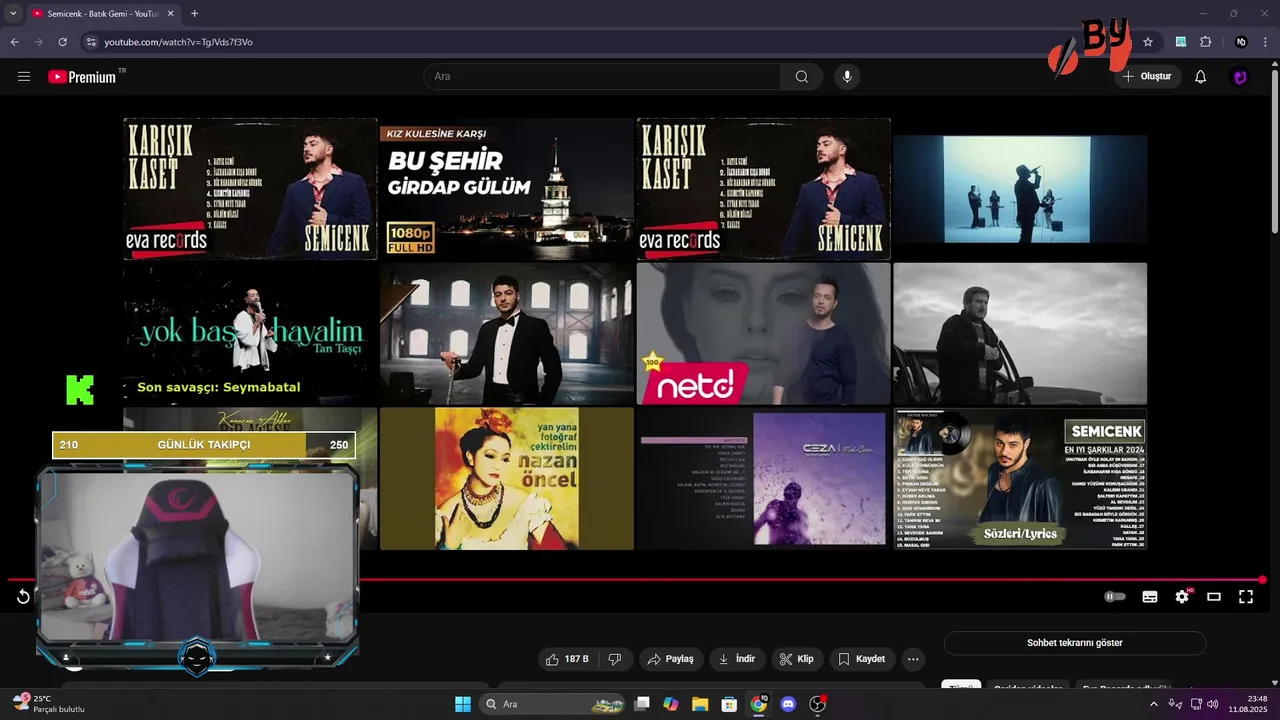Click Sohbet tekrarını göster button
Image resolution: width=1280 pixels, height=720 pixels.
(x=1075, y=643)
